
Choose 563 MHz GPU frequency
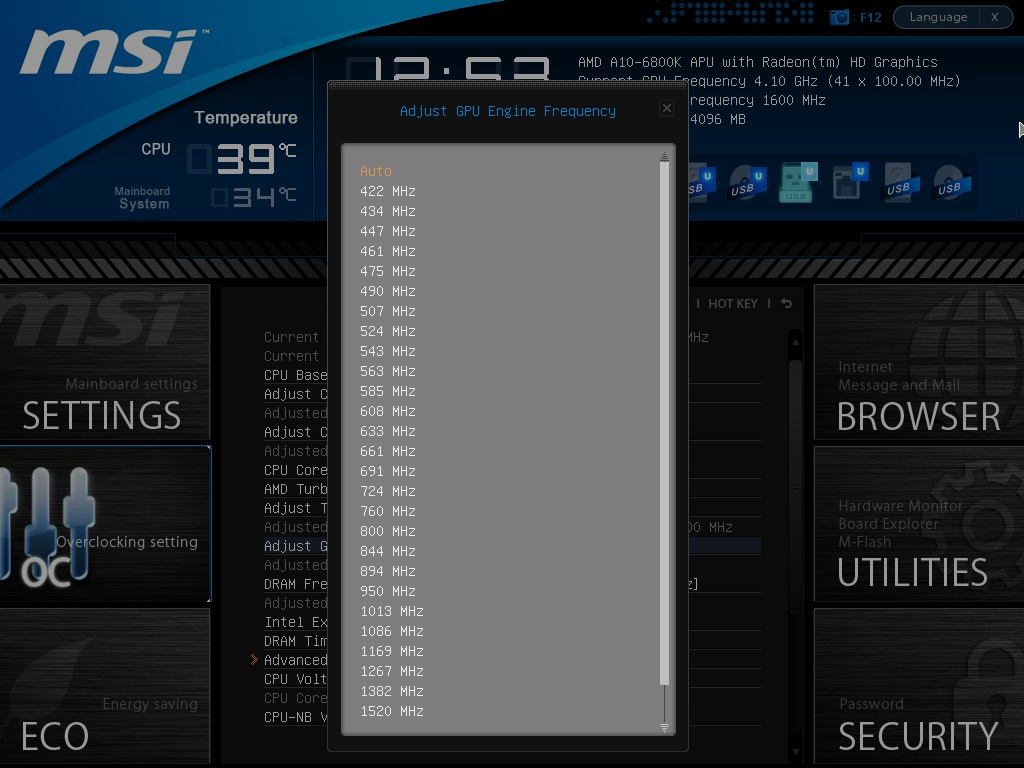point(387,371)
